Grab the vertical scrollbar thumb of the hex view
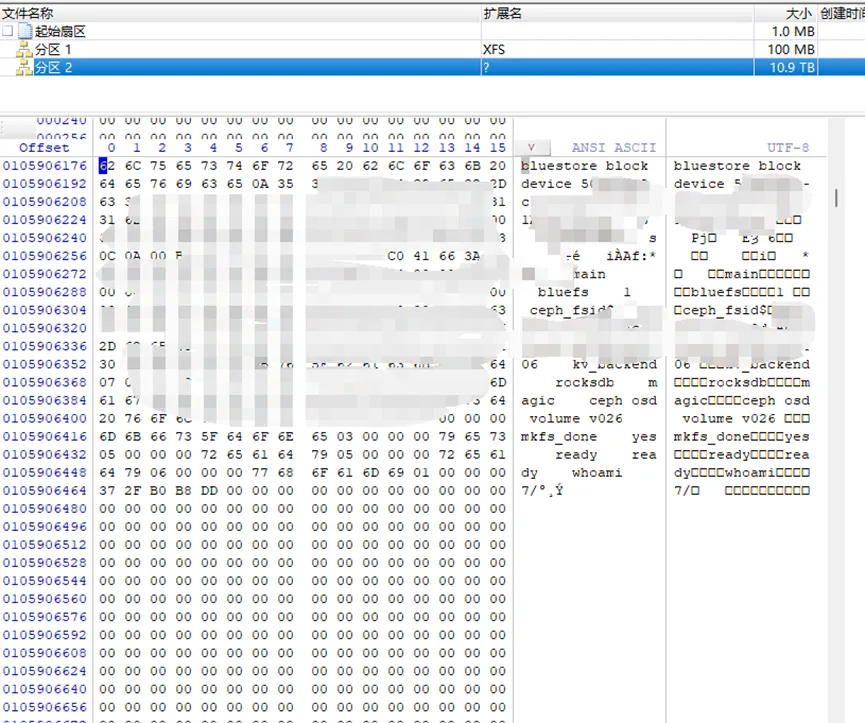This screenshot has height=723, width=865. (x=836, y=198)
